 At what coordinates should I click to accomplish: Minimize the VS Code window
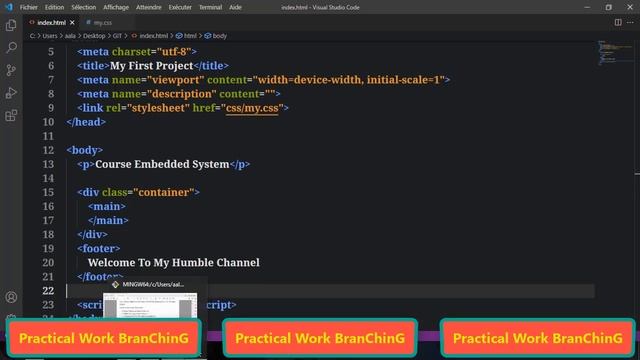pos(587,7)
